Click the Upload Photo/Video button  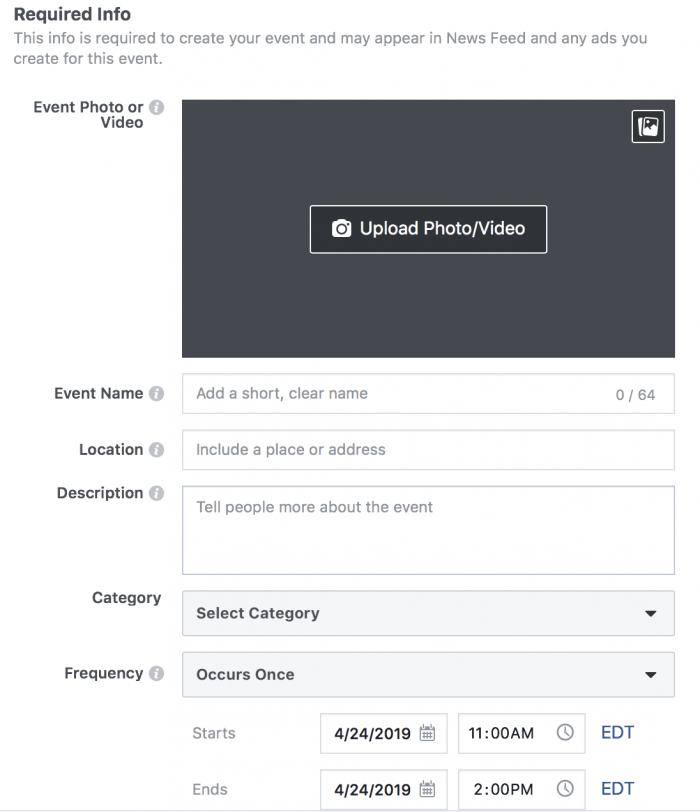[x=428, y=229]
